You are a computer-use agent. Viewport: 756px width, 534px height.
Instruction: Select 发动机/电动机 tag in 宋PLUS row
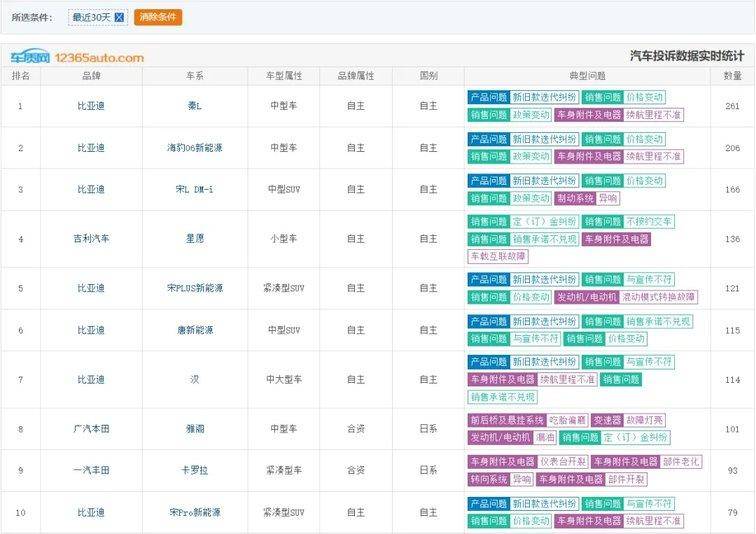point(587,297)
